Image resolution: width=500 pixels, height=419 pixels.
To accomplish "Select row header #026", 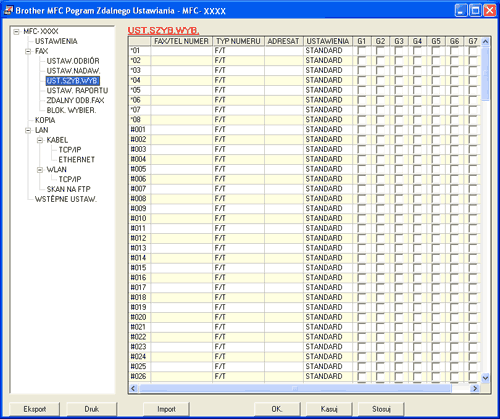I will [139, 376].
